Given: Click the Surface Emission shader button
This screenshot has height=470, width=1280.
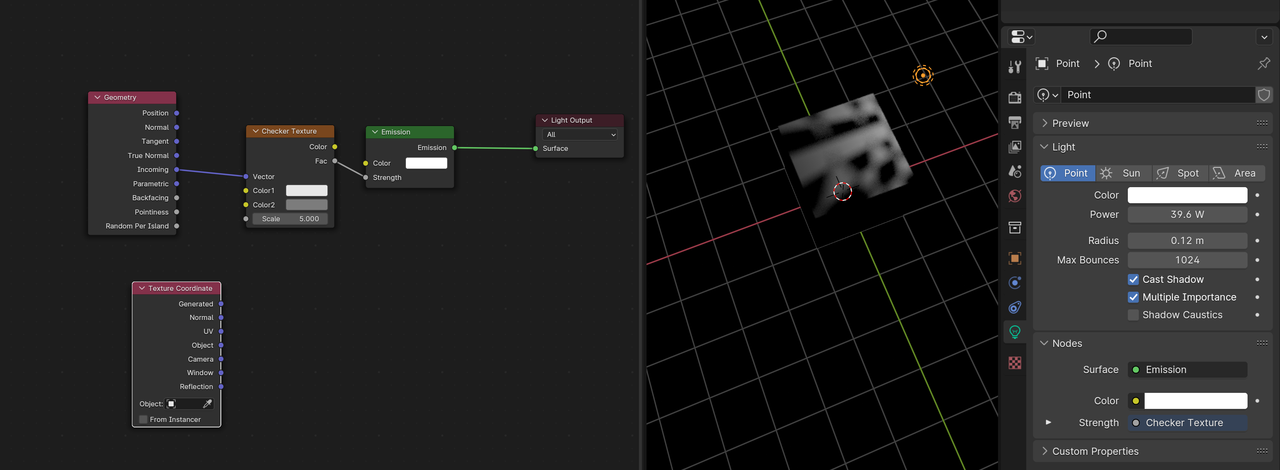Looking at the screenshot, I should [1187, 370].
